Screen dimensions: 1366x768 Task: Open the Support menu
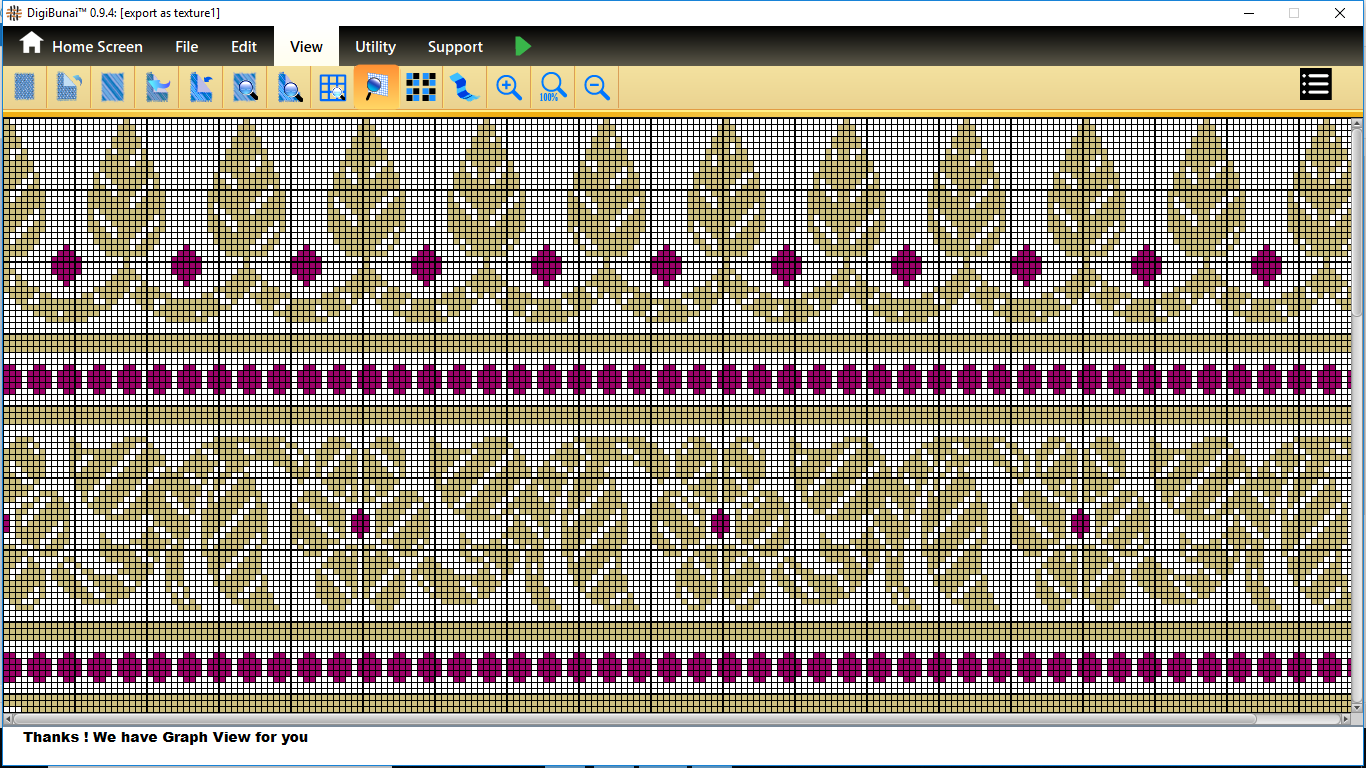(x=455, y=47)
